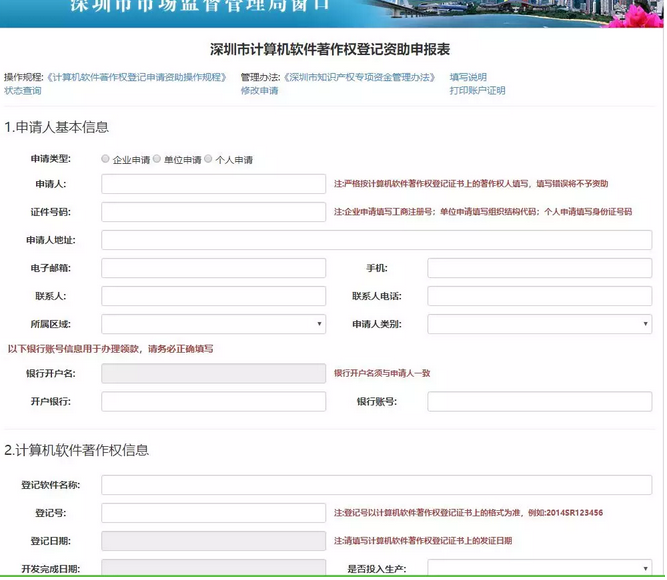Click the note 注:请填写计算机软件著作权登记证书上的发证日期

(x=423, y=541)
